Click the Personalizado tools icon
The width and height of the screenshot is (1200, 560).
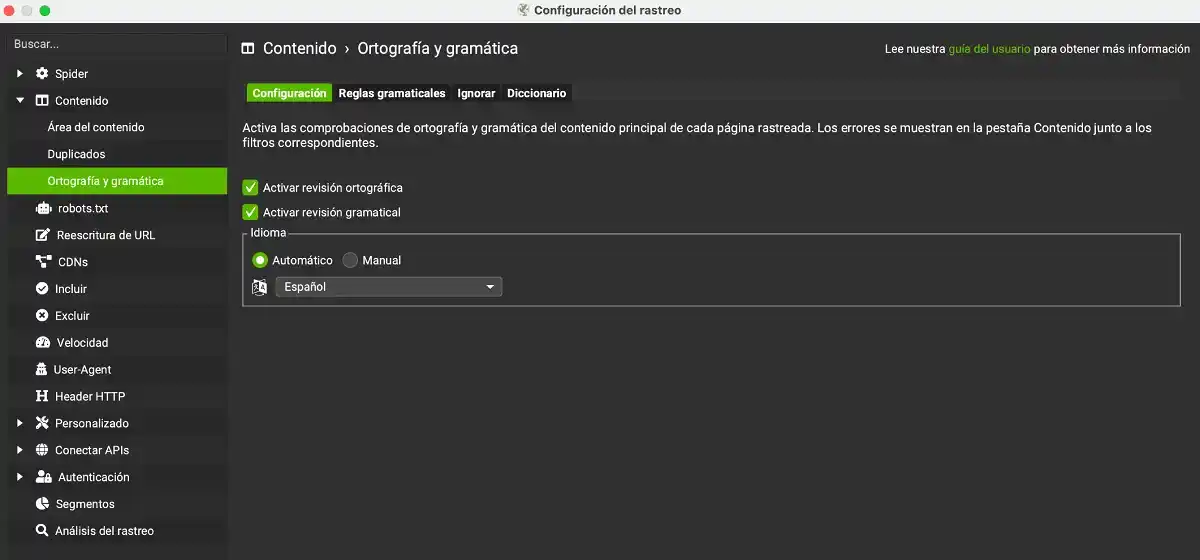point(42,423)
